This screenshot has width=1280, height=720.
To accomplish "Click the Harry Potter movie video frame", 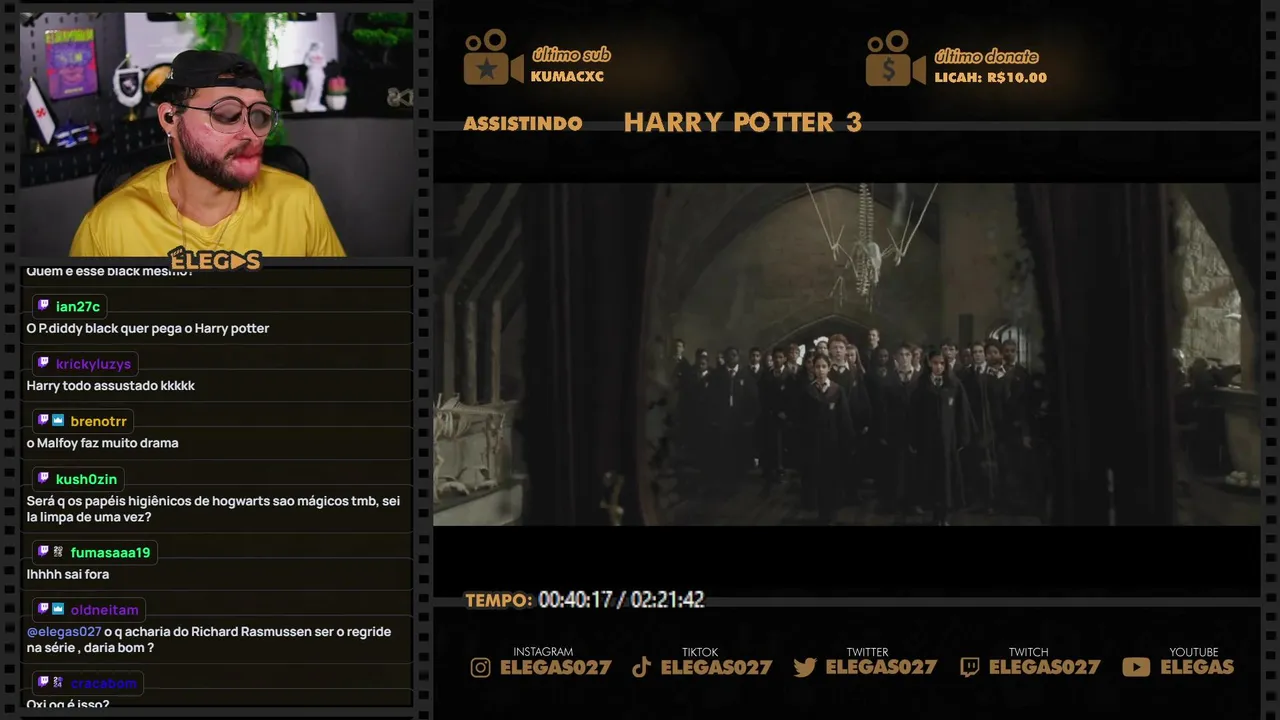I will [x=846, y=354].
